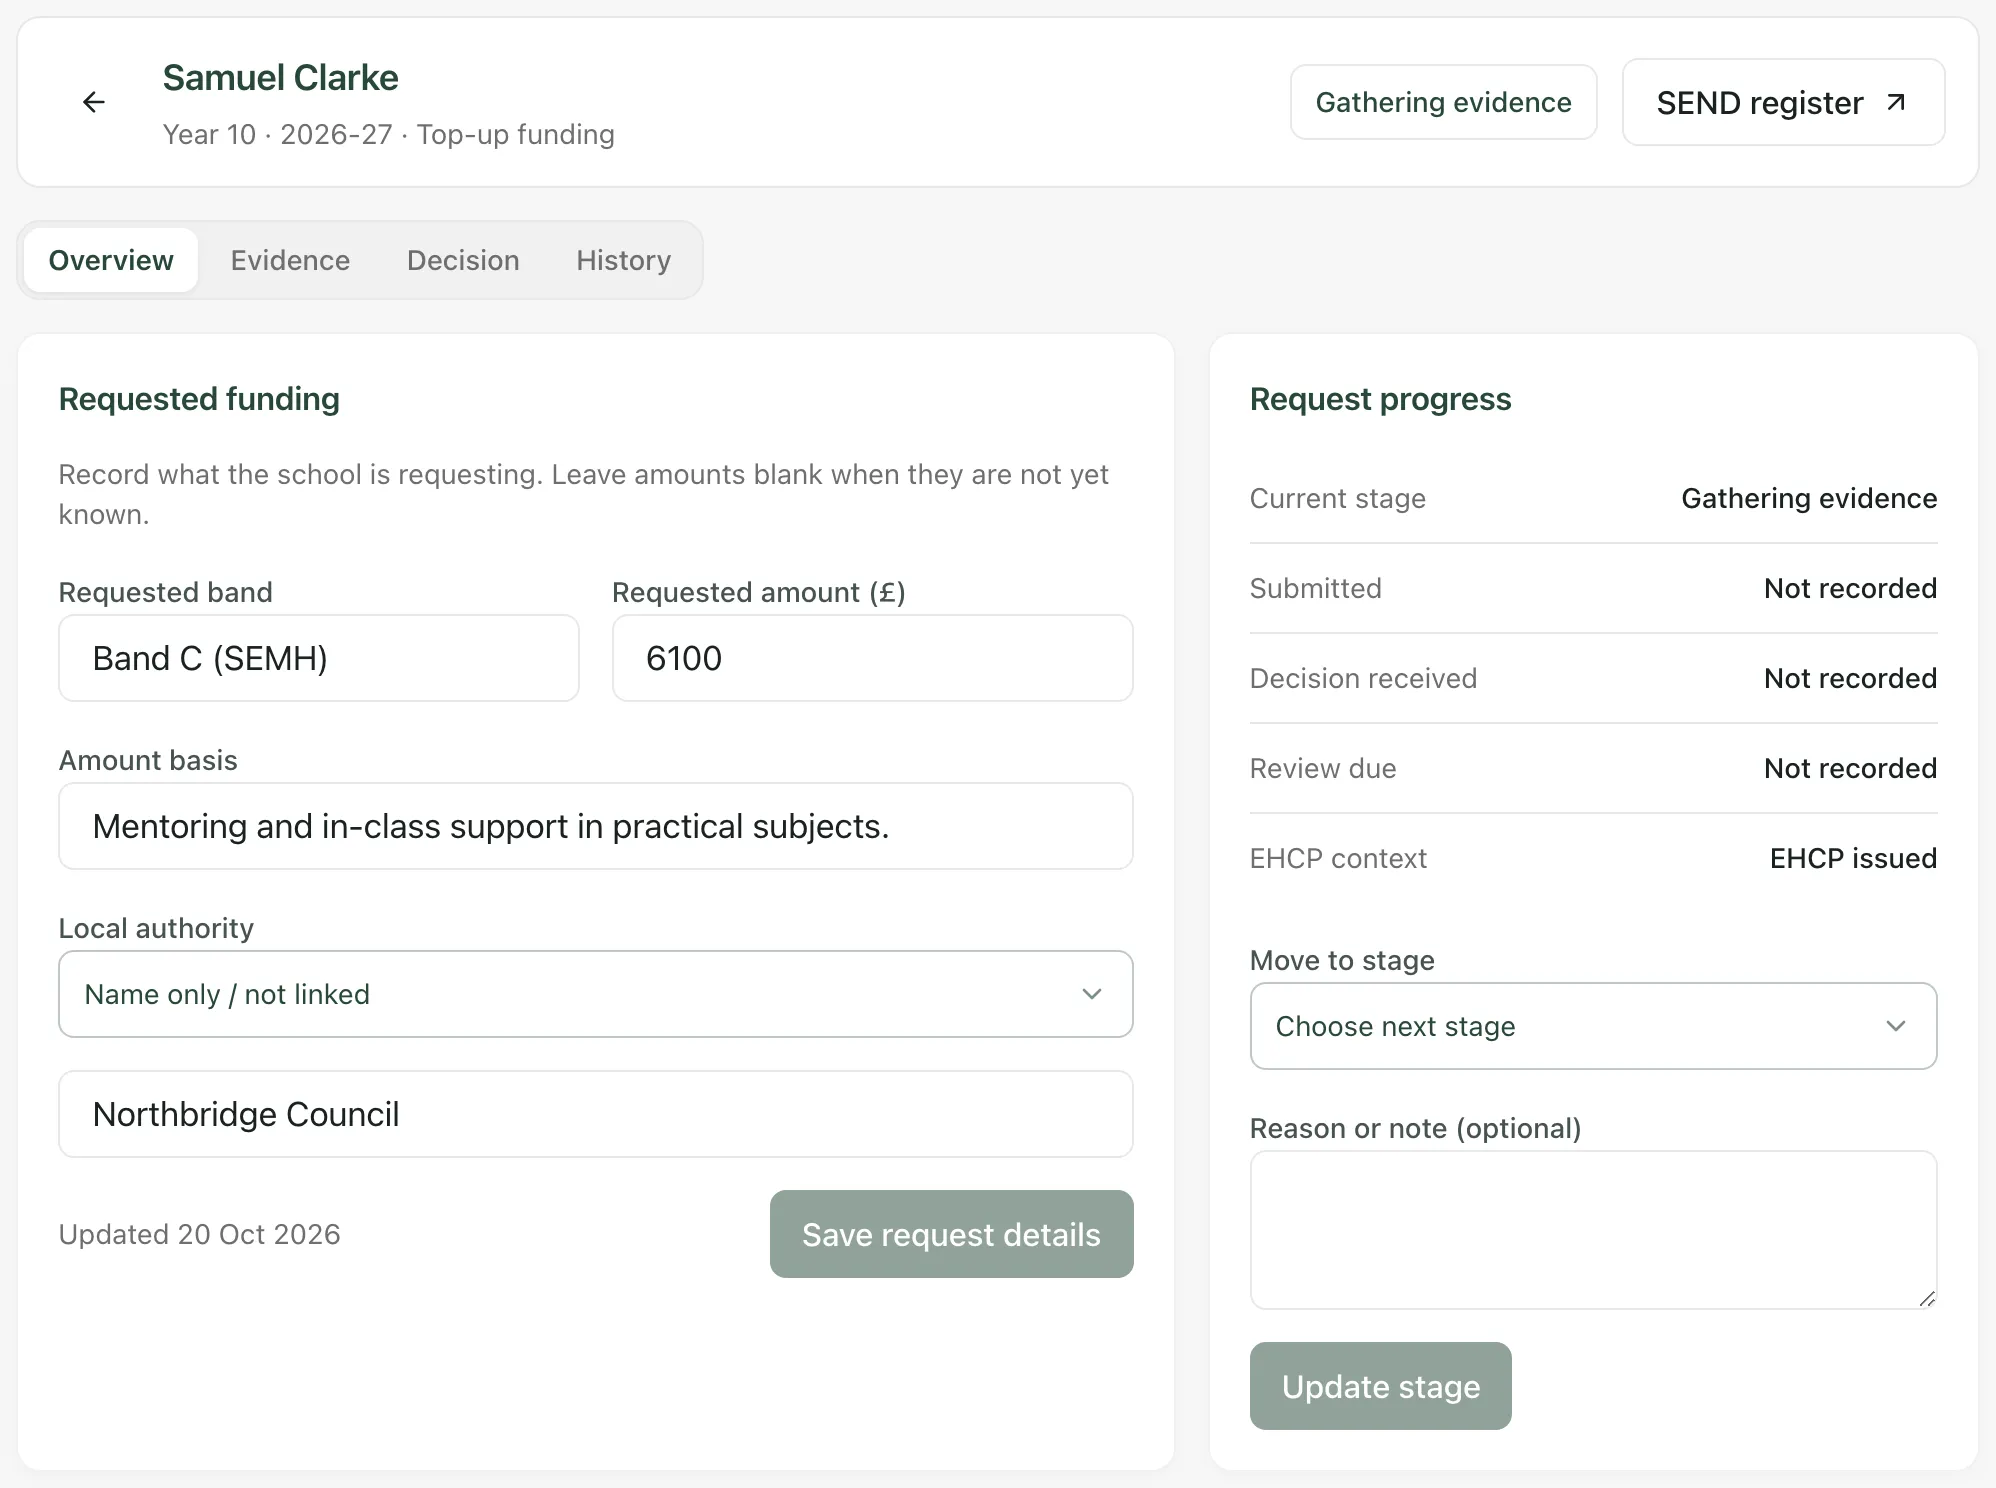
Task: Open the SEND register link button
Action: [1783, 102]
